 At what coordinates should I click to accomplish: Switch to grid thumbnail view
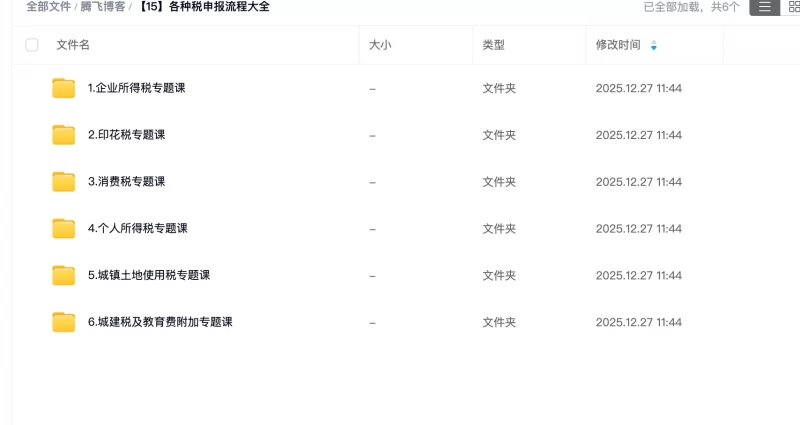(x=793, y=7)
